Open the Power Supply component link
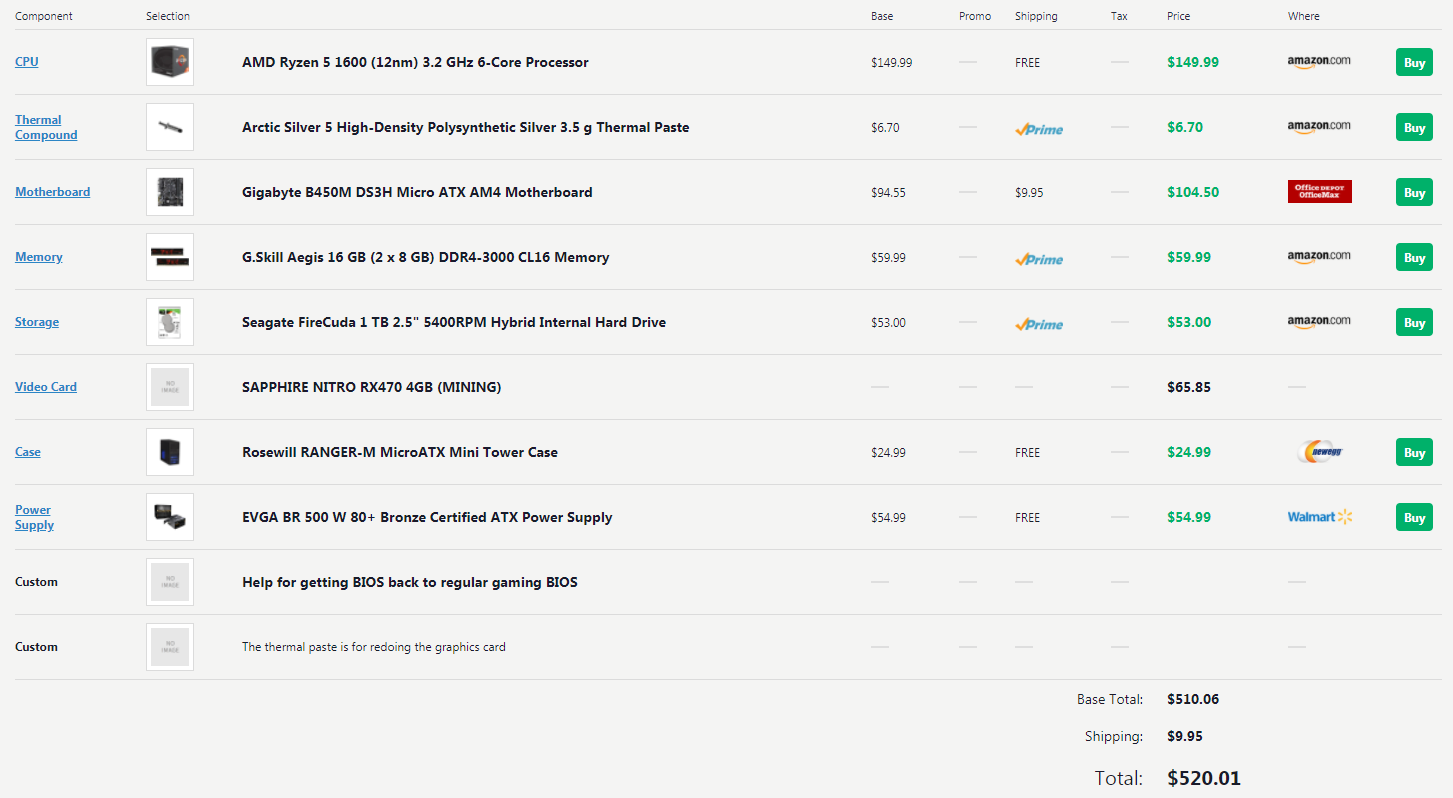The height and width of the screenshot is (798, 1453). 34,517
